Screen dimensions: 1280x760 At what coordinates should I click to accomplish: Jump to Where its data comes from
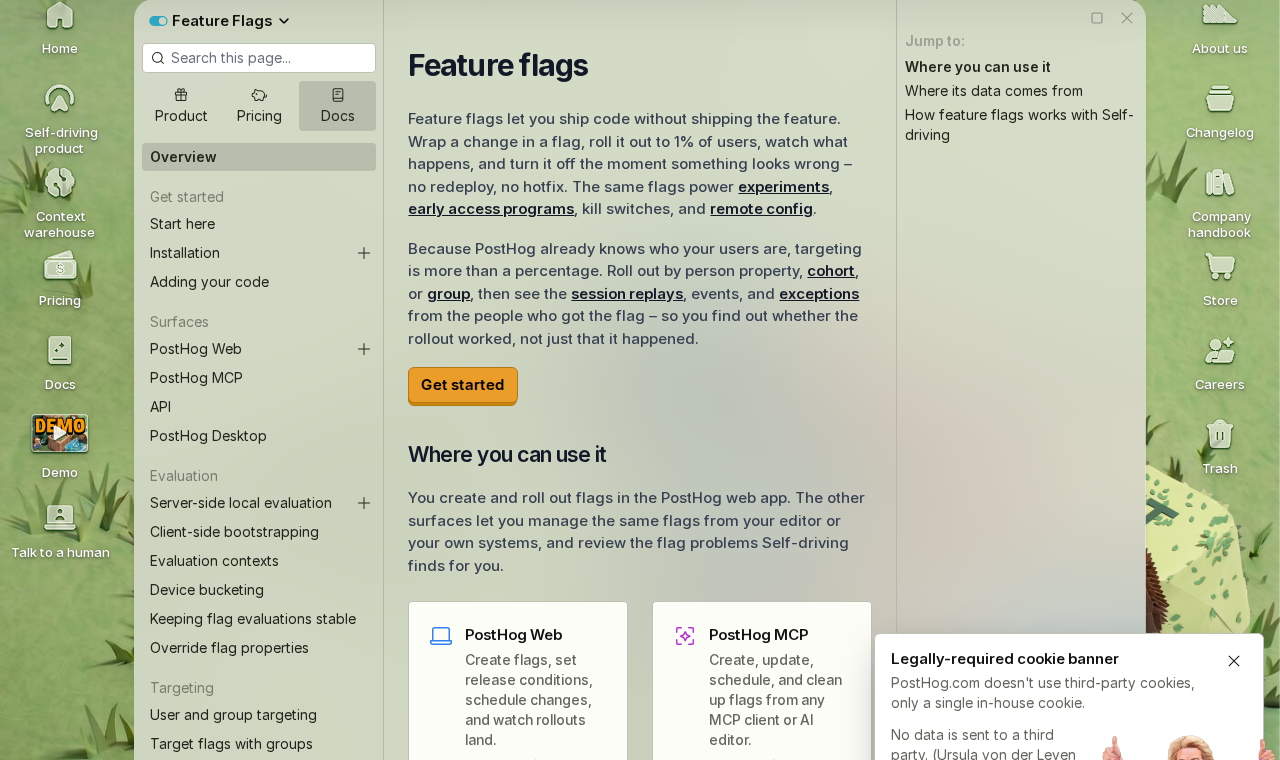tap(994, 91)
